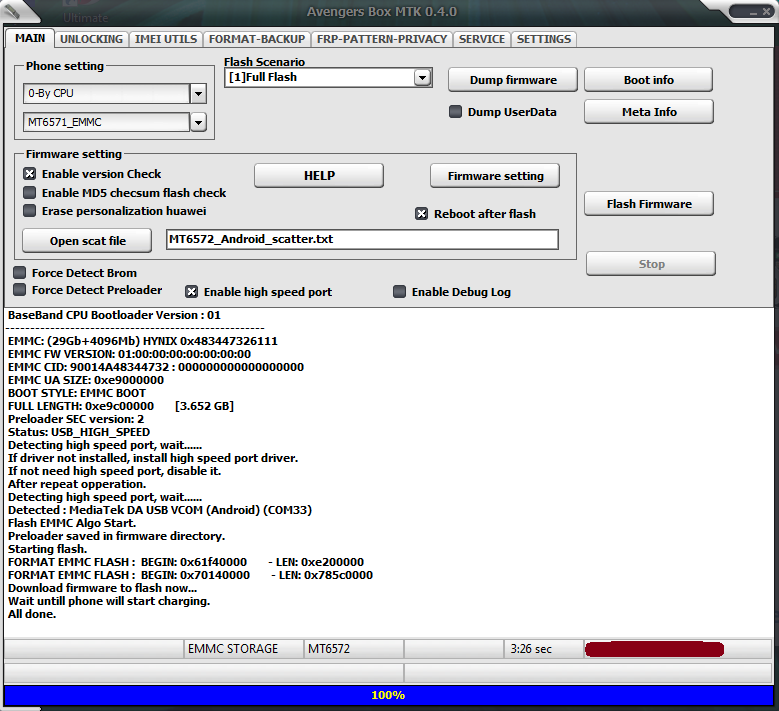Click Open scat file button

point(87,241)
